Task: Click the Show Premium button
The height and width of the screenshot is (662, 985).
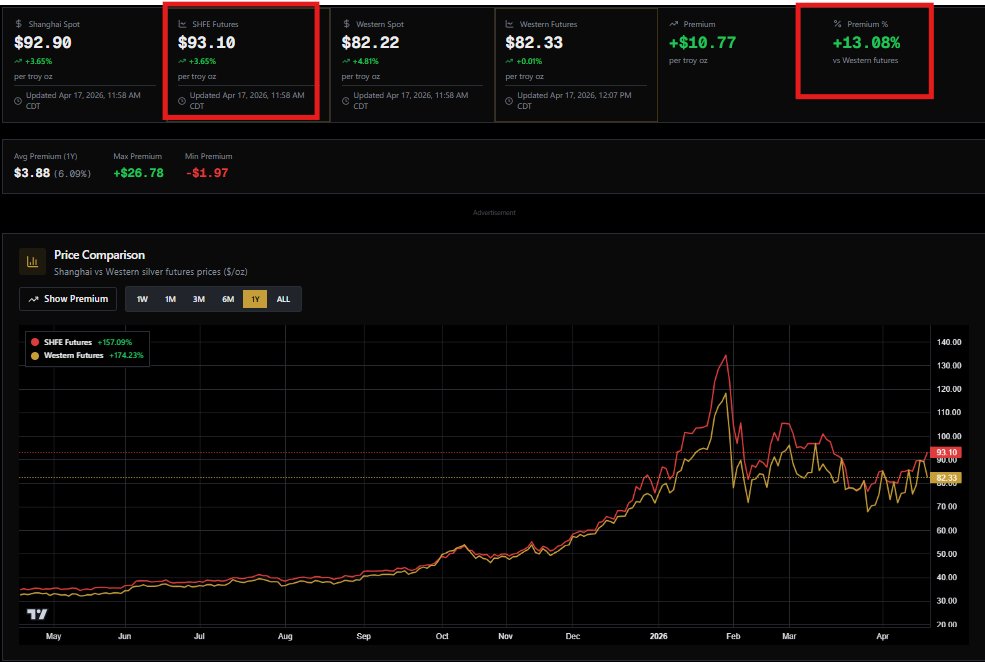Action: [68, 299]
